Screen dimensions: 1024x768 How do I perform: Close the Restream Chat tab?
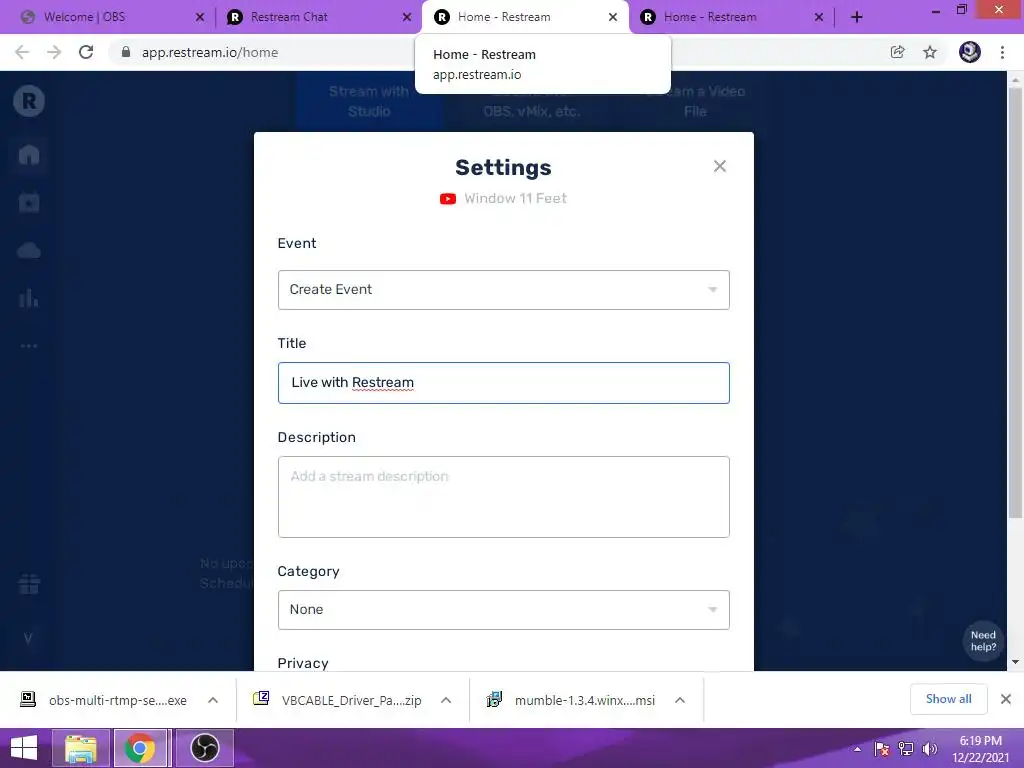pos(407,17)
